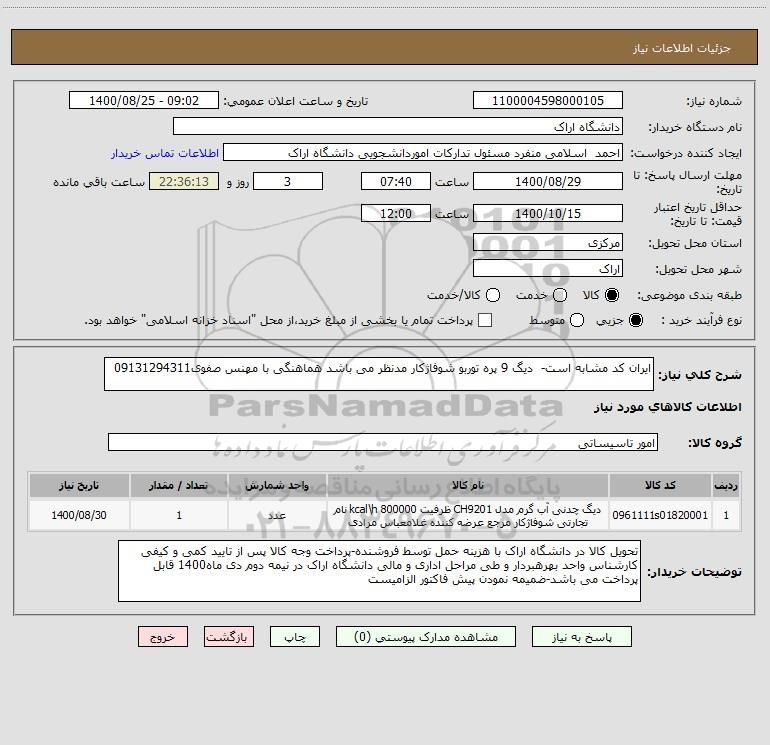The width and height of the screenshot is (770, 745).
Task: Select the جزیی purchase type radio
Action: point(635,320)
